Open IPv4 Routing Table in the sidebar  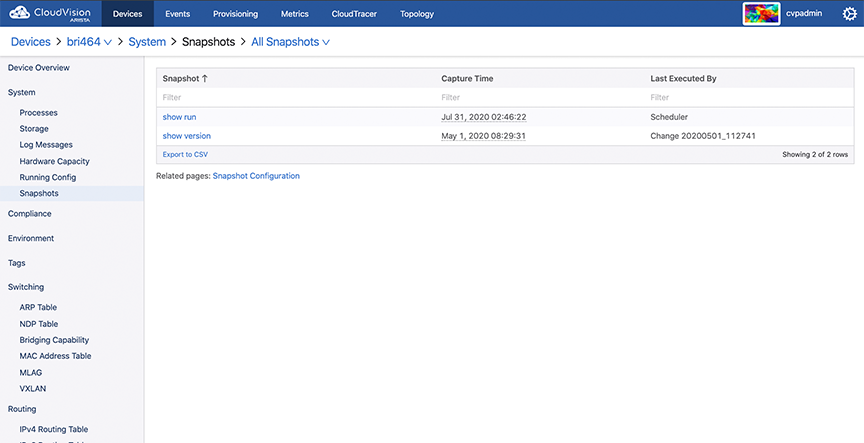[x=53, y=429]
